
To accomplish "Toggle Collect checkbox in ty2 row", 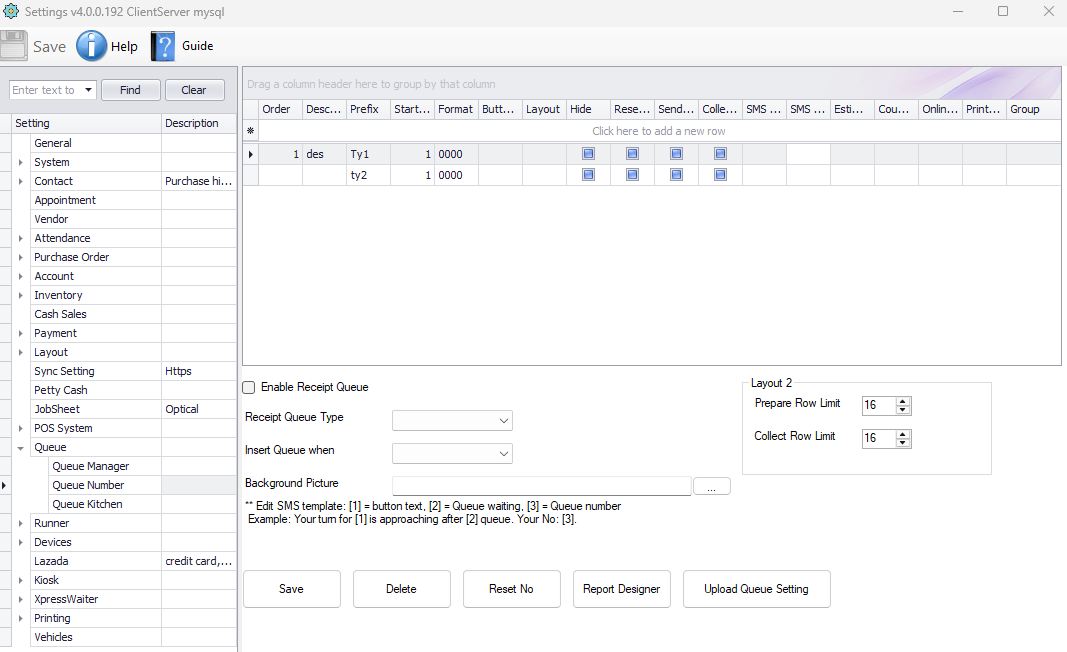I will click(720, 175).
